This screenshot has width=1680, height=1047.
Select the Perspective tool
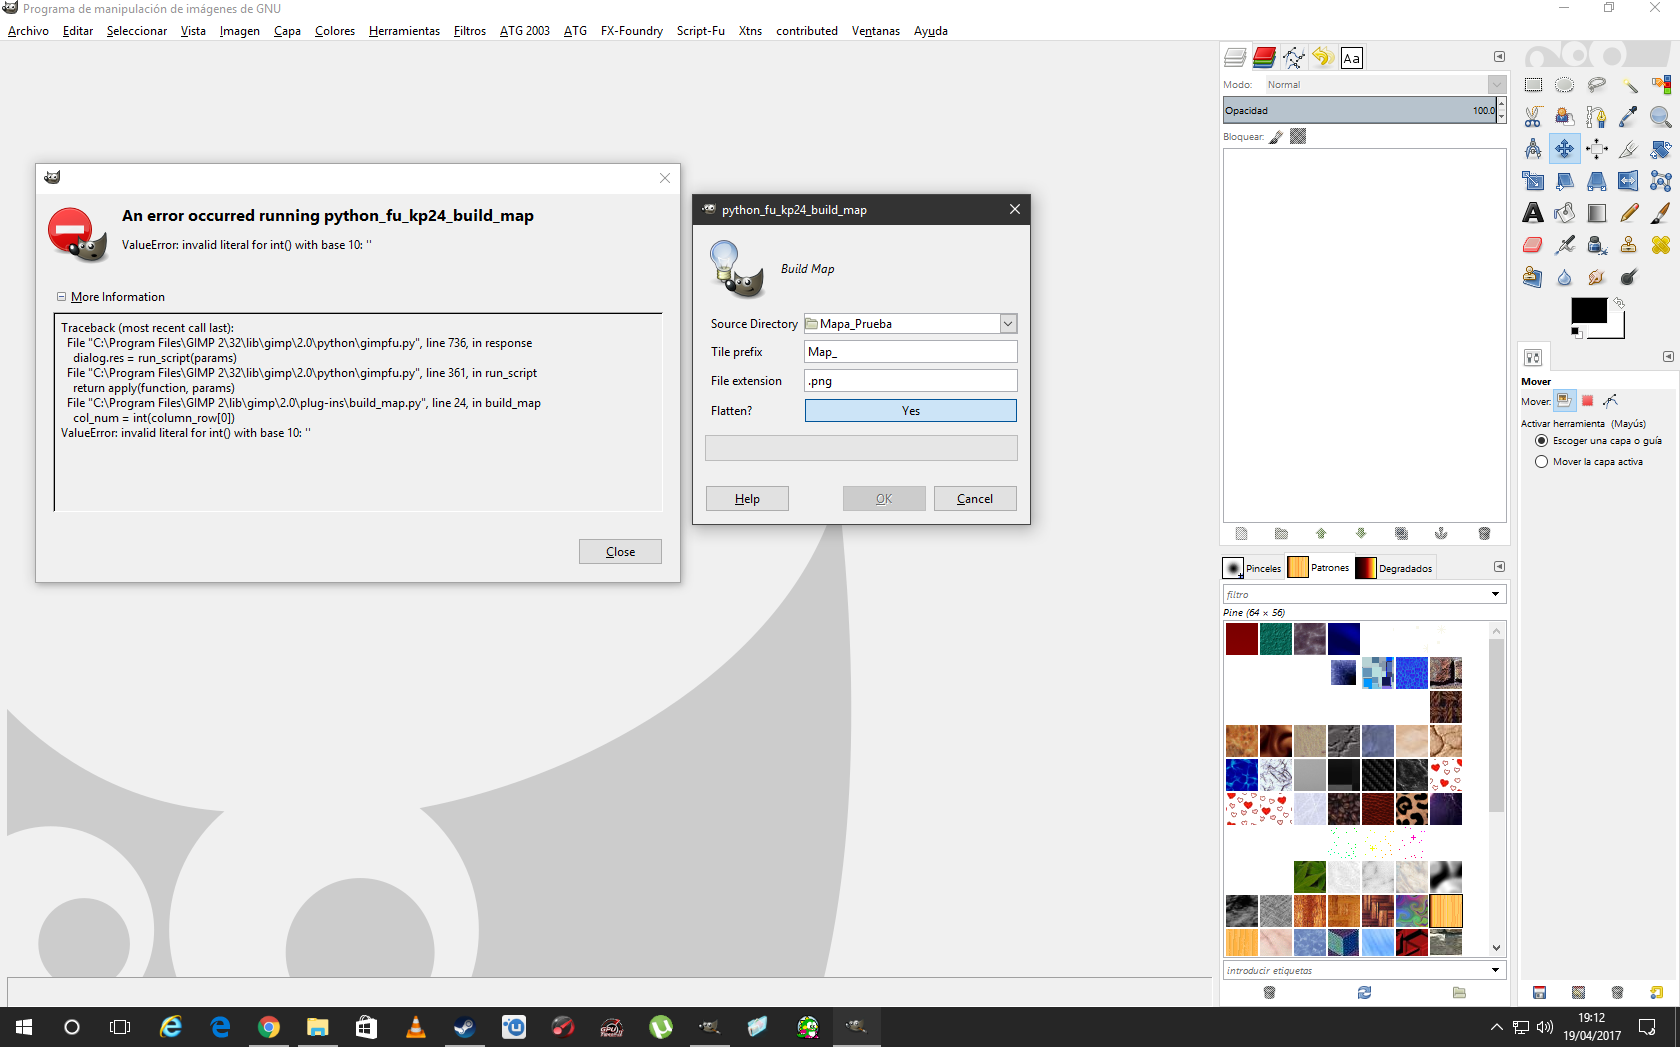click(1597, 181)
